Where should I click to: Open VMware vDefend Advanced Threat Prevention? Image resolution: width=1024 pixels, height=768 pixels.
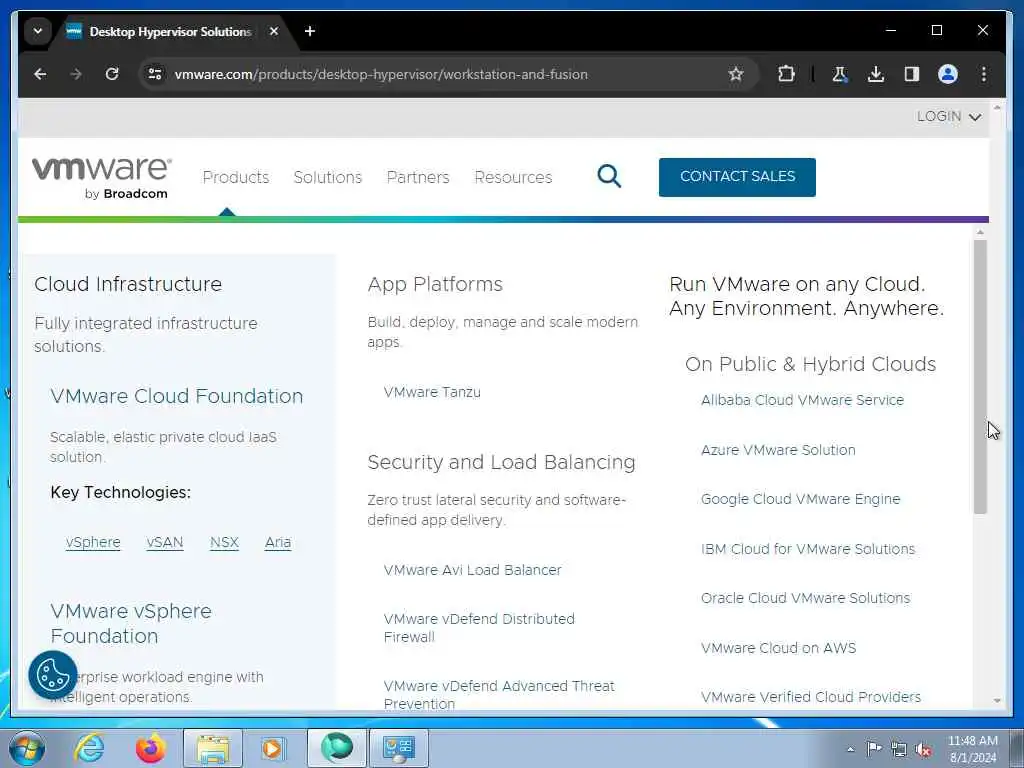click(499, 694)
